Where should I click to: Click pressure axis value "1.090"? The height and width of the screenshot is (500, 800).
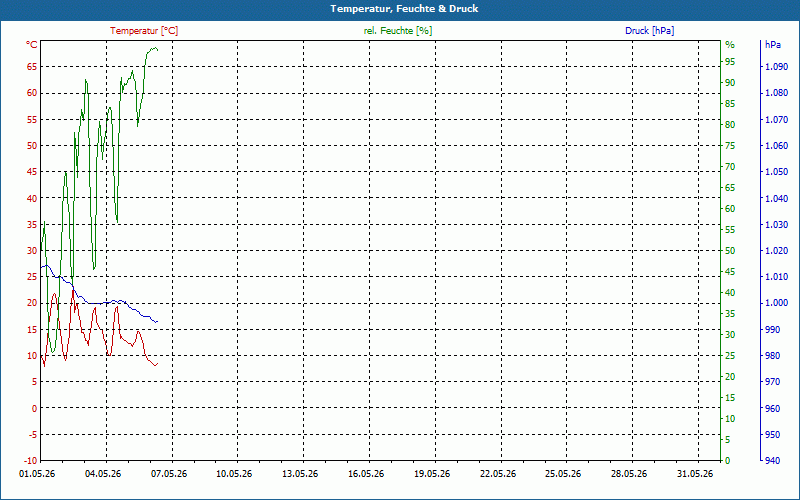click(776, 67)
